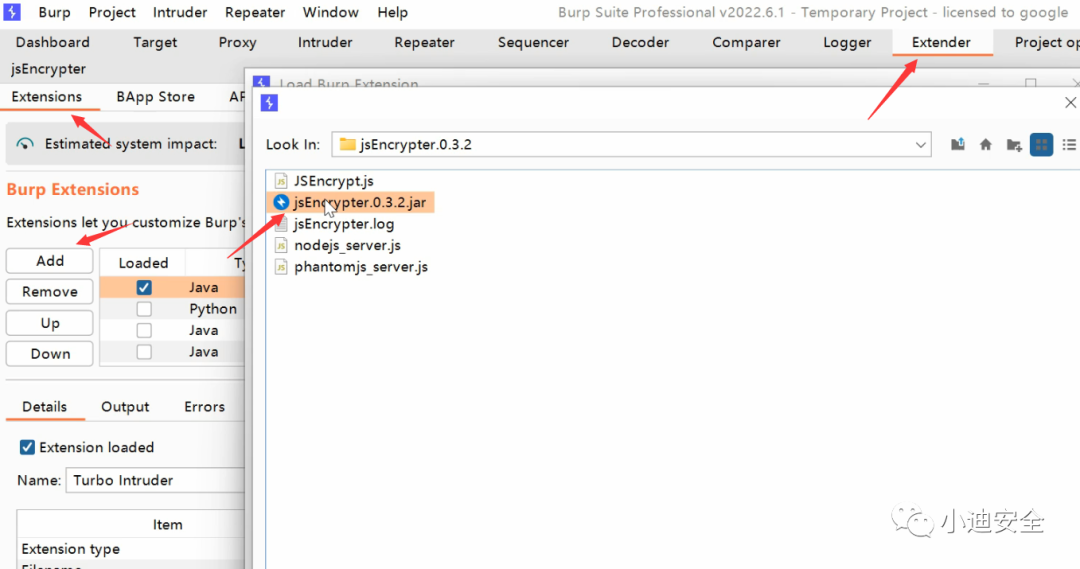Image resolution: width=1080 pixels, height=569 pixels.
Task: Select the Extensions sub-tab
Action: (47, 96)
